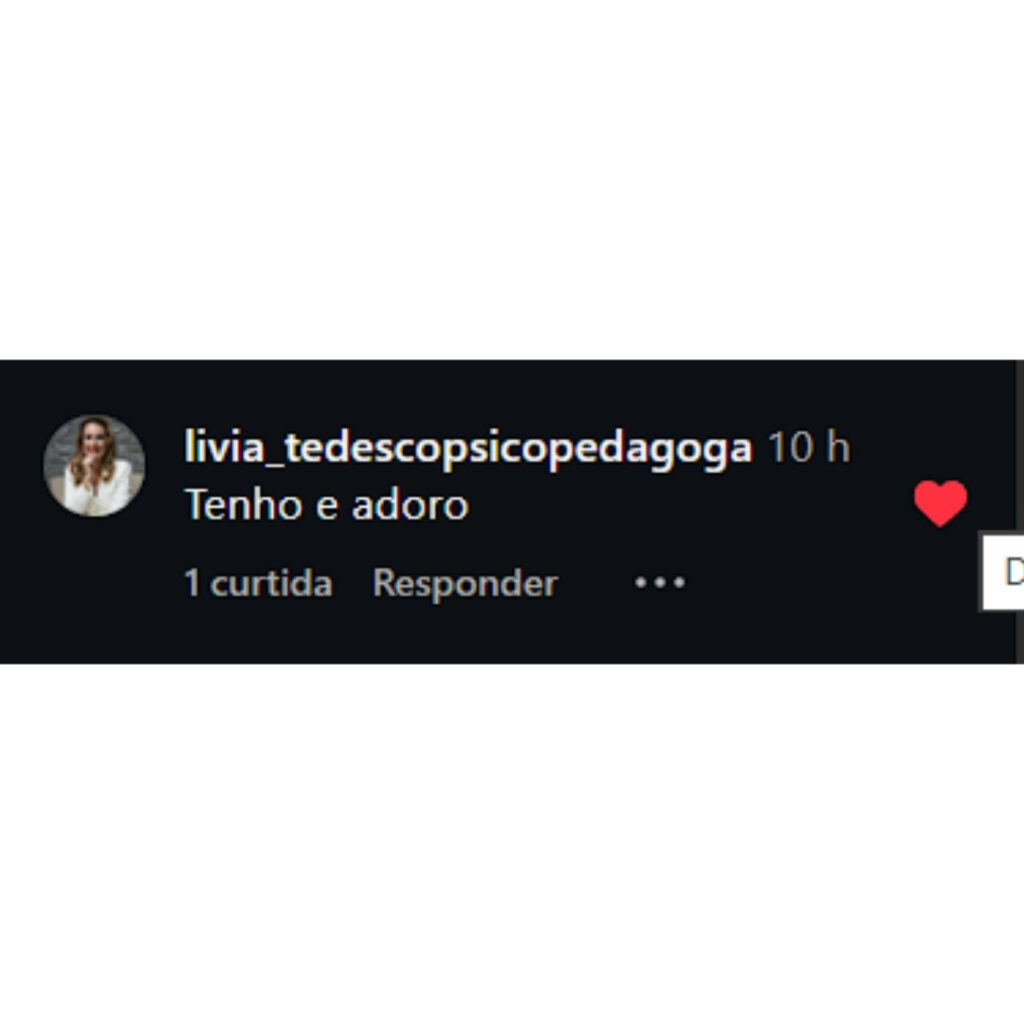Toggle the like heart on Livia's comment
The height and width of the screenshot is (1024, 1024).
pyautogui.click(x=940, y=503)
